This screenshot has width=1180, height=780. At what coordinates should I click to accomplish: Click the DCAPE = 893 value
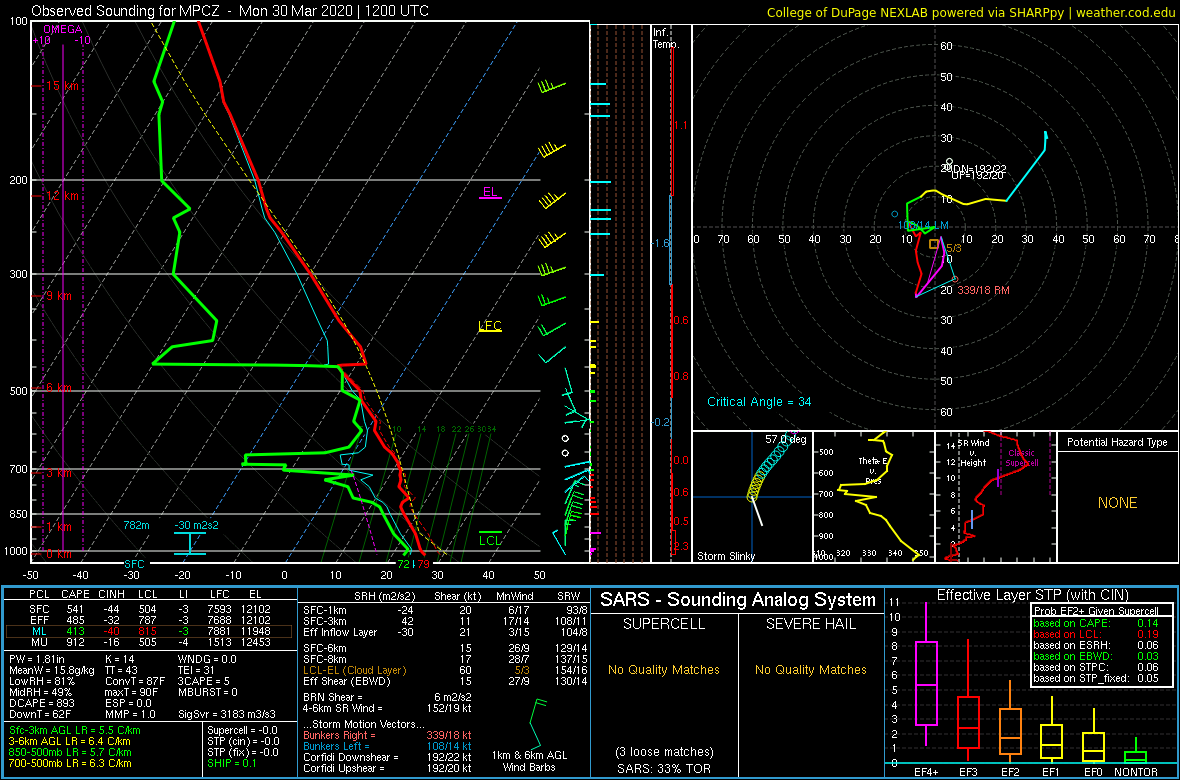[x=42, y=701]
